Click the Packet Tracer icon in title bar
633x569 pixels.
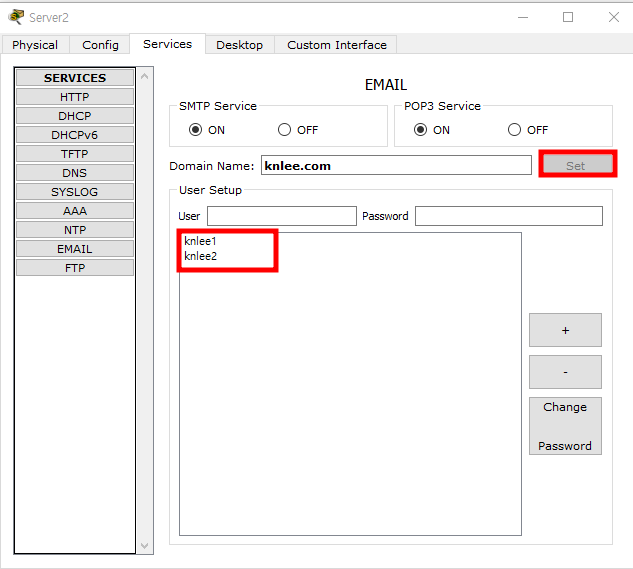tap(16, 17)
